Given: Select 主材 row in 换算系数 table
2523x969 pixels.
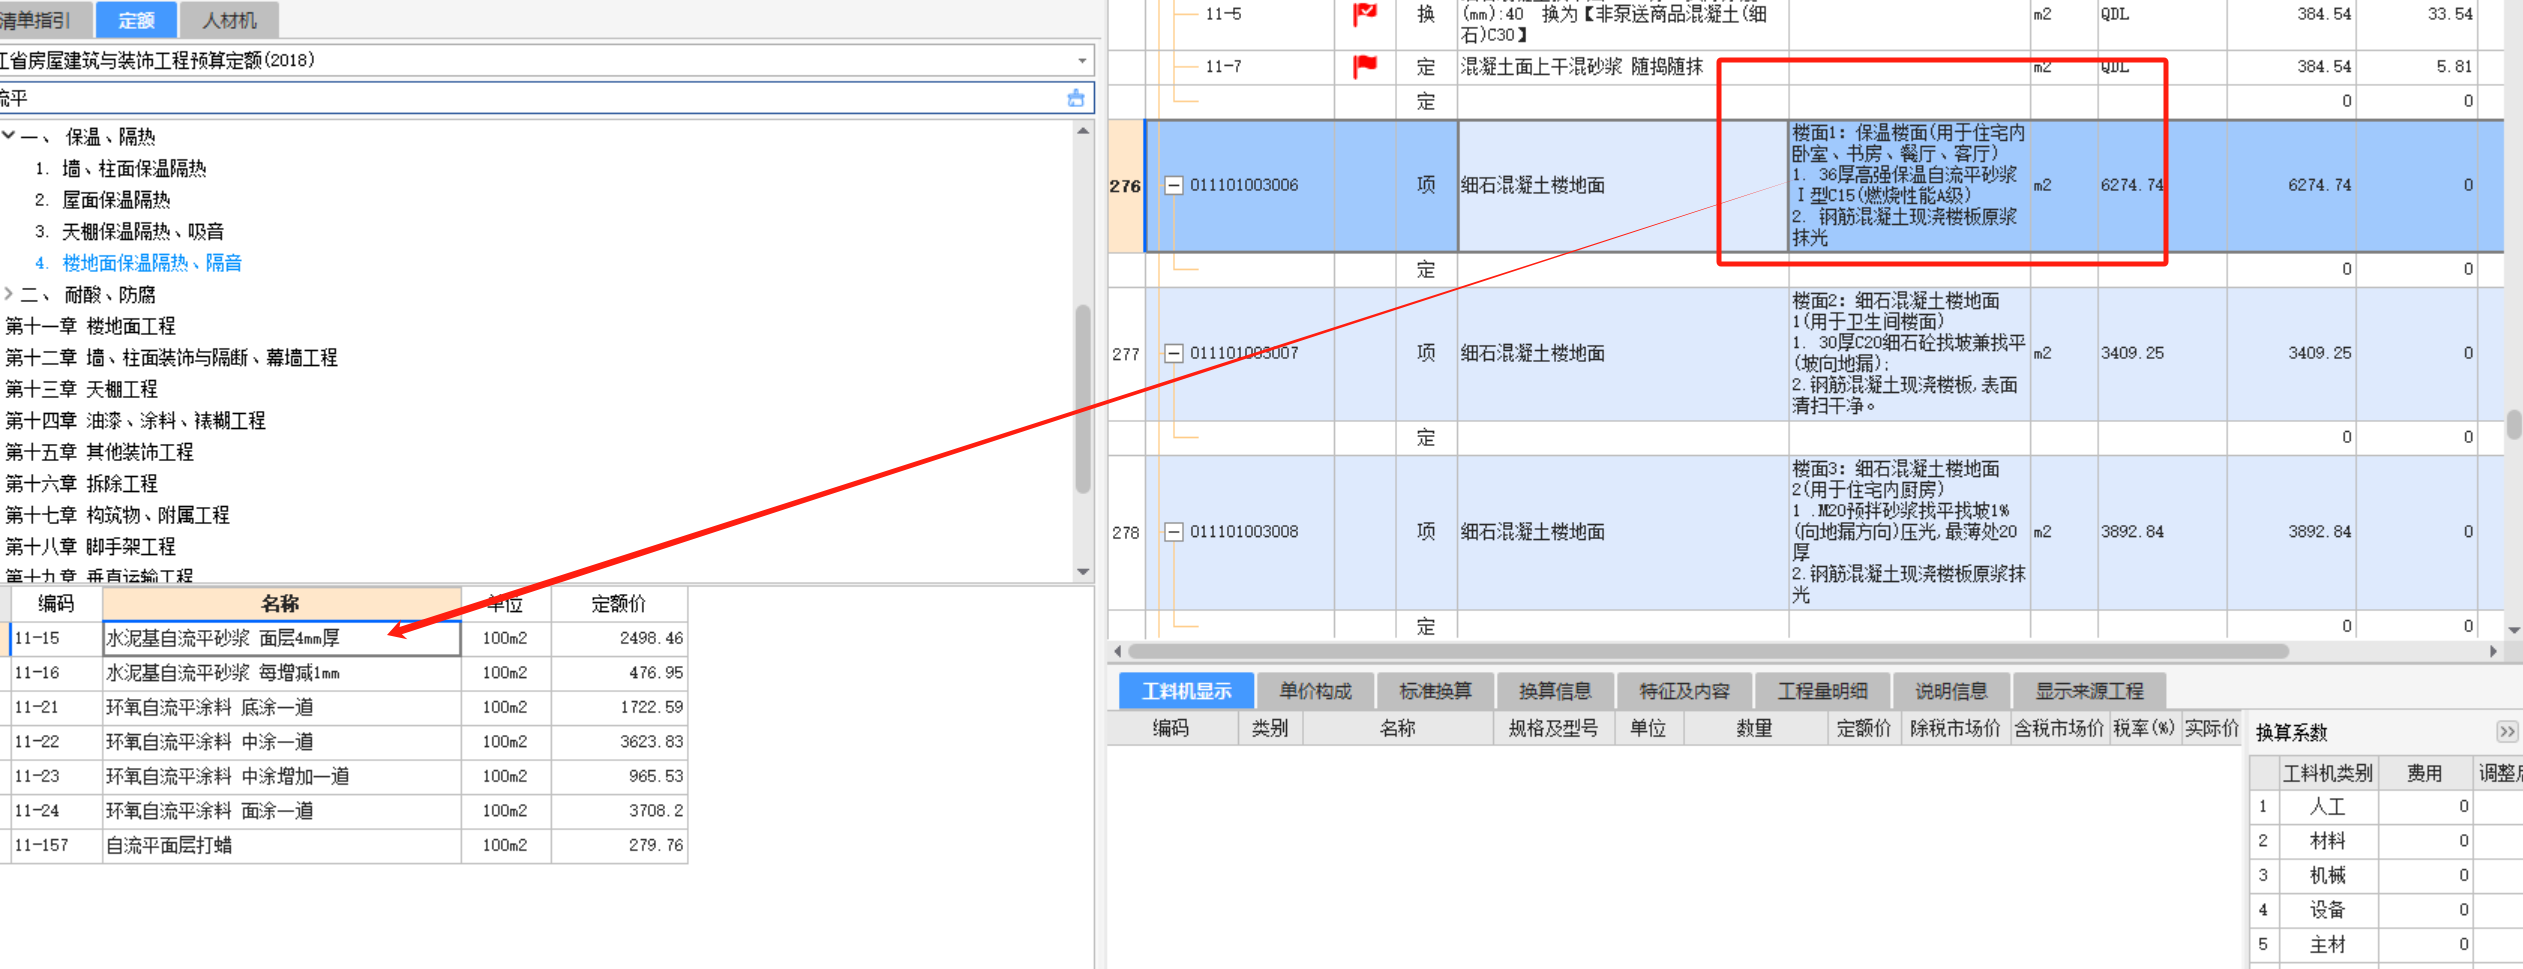Looking at the screenshot, I should coord(2385,945).
